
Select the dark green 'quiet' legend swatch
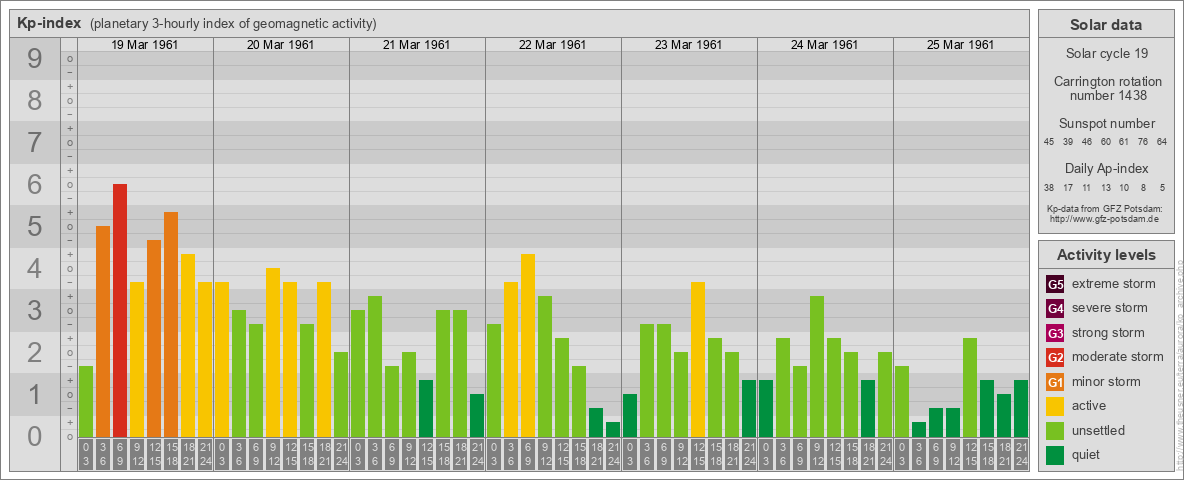click(1055, 455)
